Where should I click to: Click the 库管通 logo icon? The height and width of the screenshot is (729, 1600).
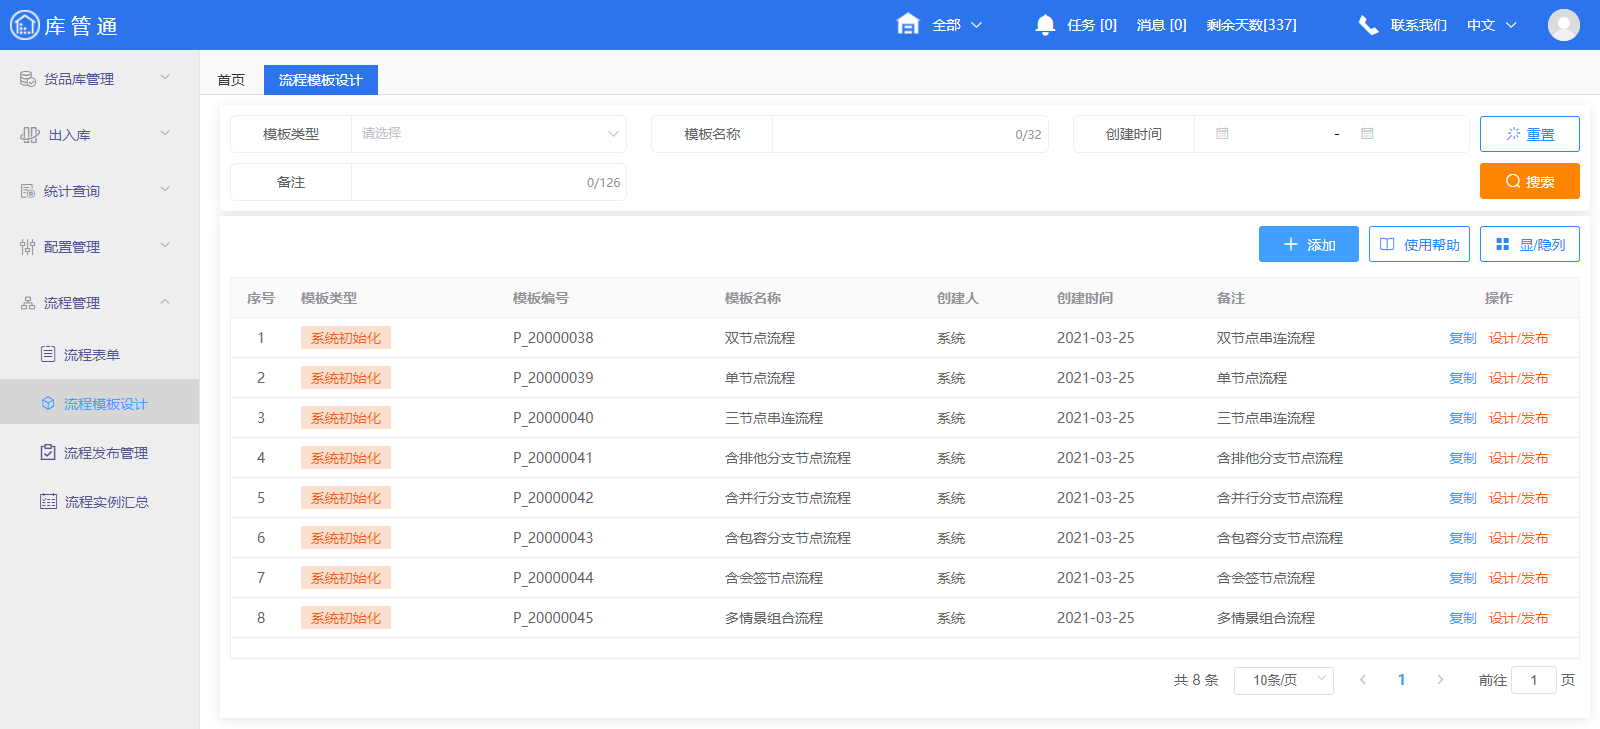24,25
